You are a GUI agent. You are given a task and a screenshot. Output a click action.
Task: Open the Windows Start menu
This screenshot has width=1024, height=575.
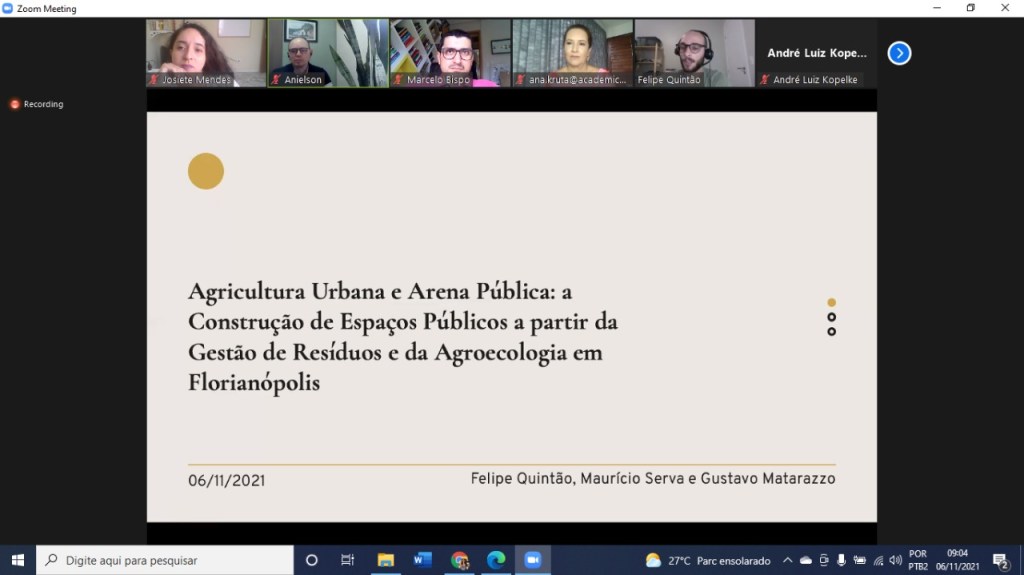coord(17,560)
